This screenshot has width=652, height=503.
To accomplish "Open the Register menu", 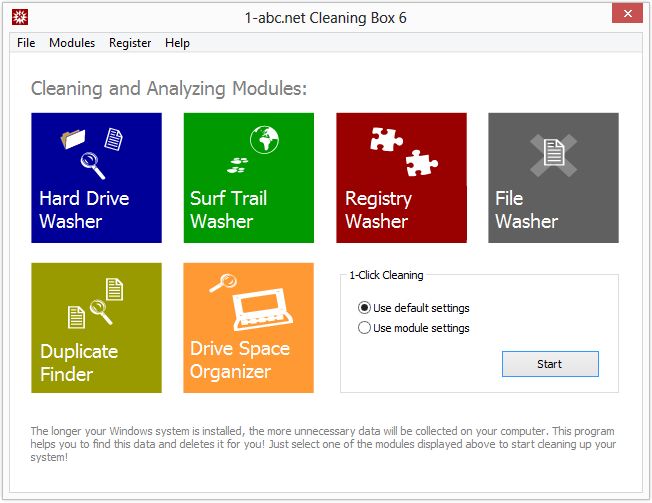I will (130, 43).
